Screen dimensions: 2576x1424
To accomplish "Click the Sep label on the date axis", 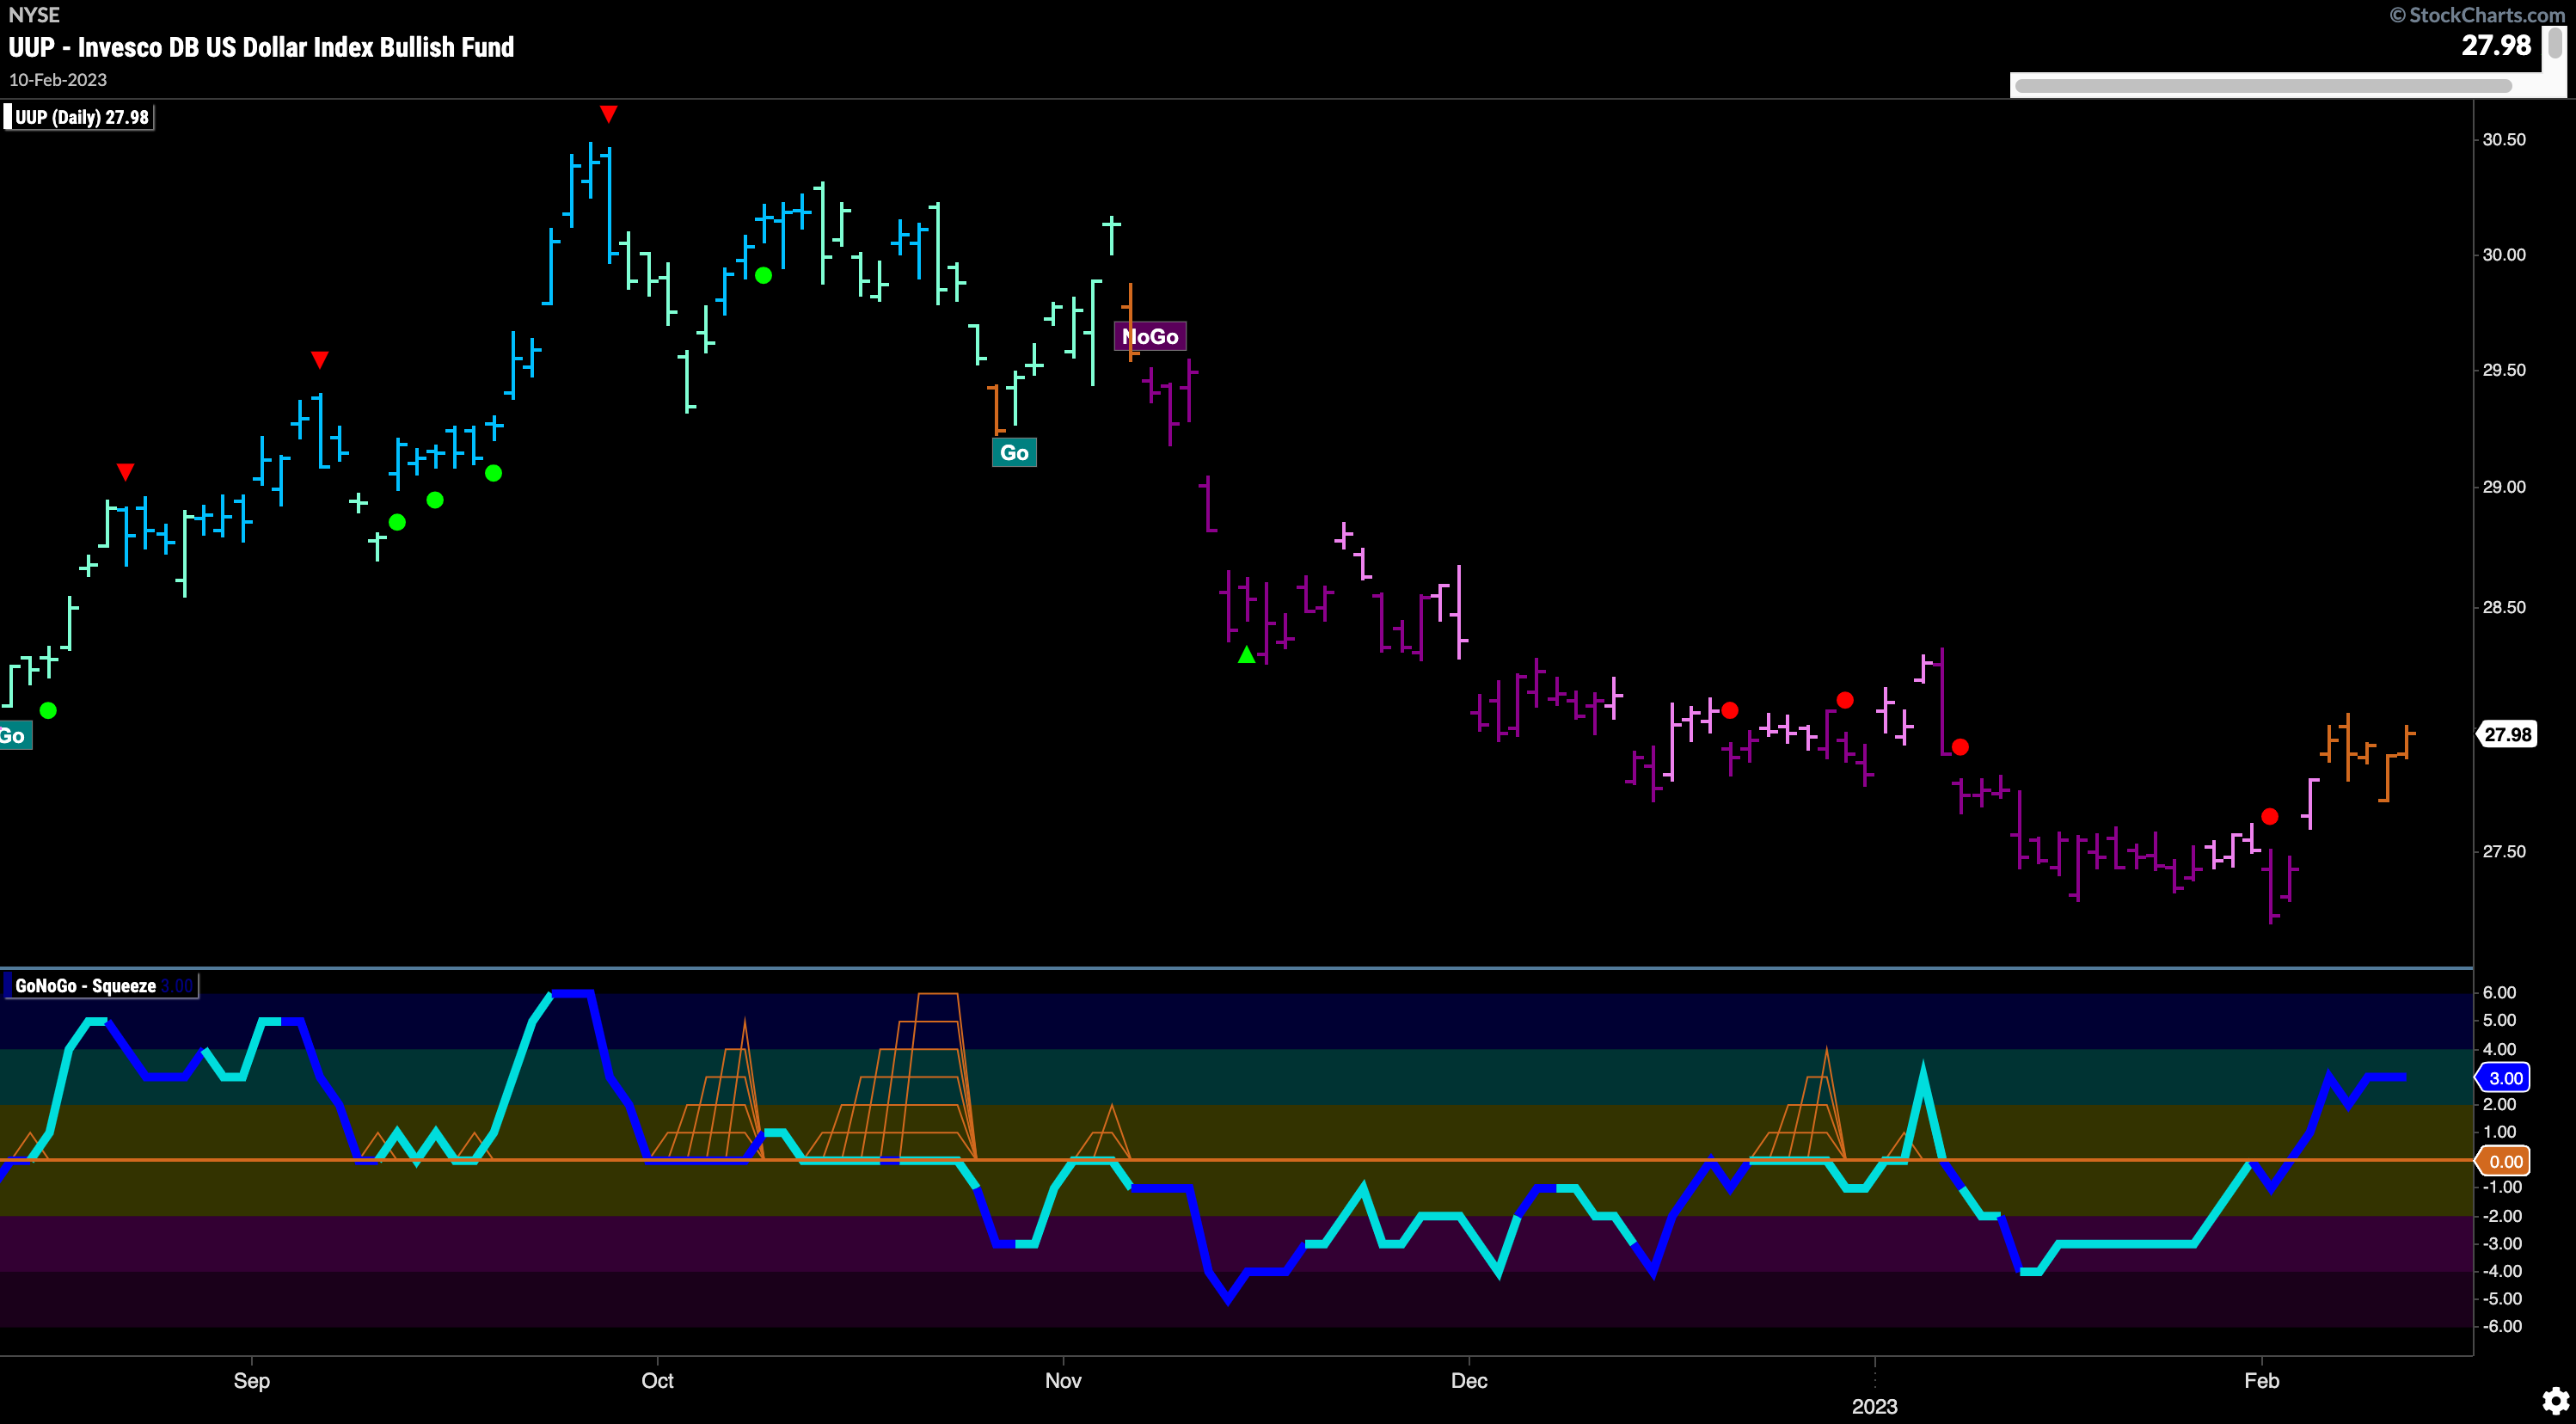I will [x=251, y=1381].
